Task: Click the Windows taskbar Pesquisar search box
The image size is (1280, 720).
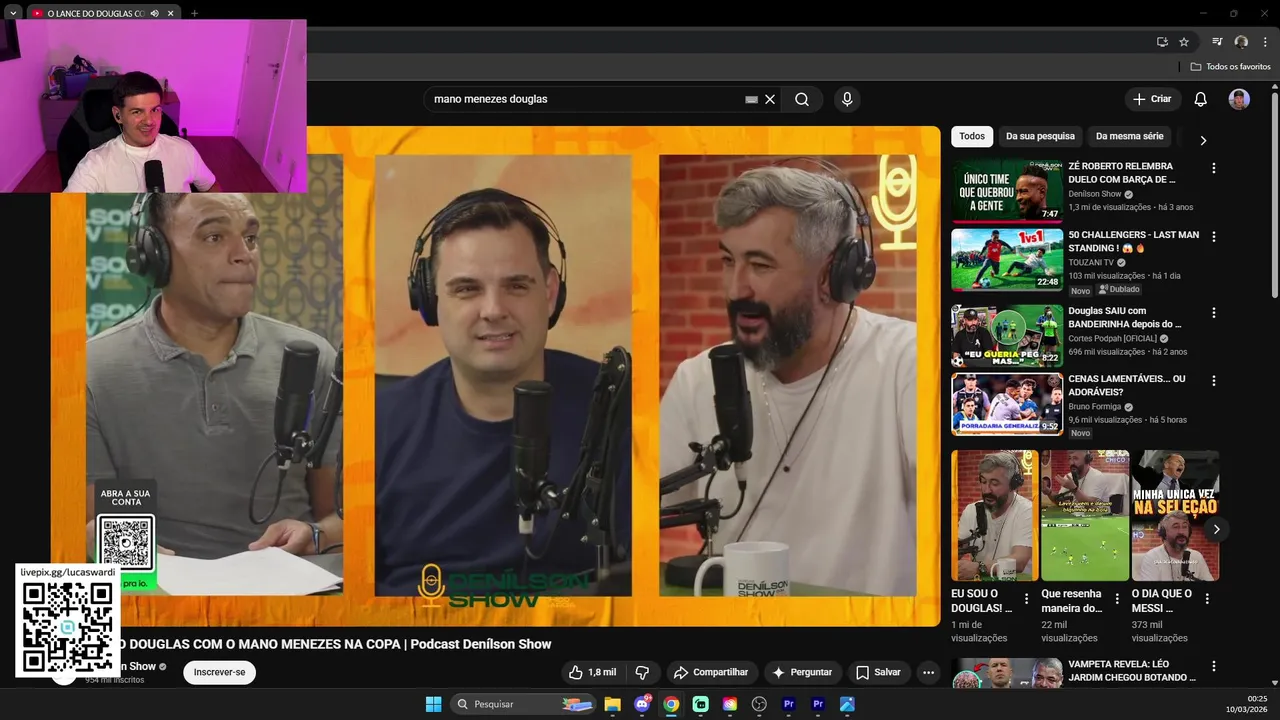Action: (523, 704)
